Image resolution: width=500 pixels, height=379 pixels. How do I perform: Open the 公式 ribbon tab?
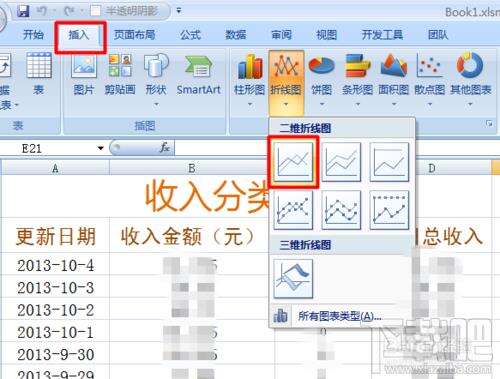pos(190,35)
